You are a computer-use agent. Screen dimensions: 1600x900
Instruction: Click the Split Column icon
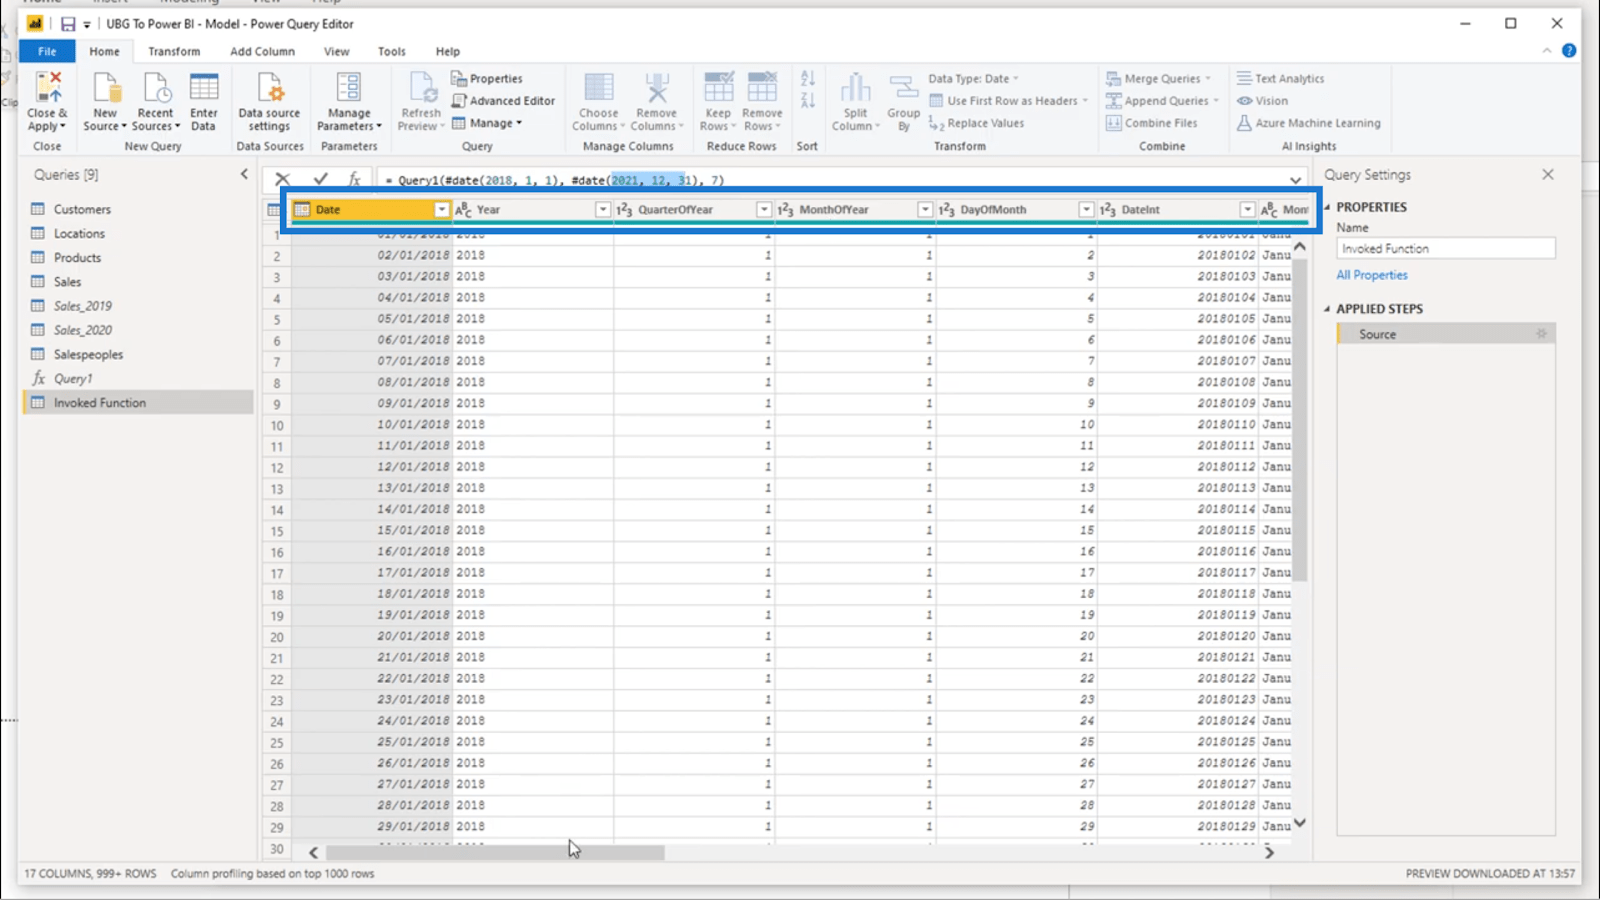855,88
